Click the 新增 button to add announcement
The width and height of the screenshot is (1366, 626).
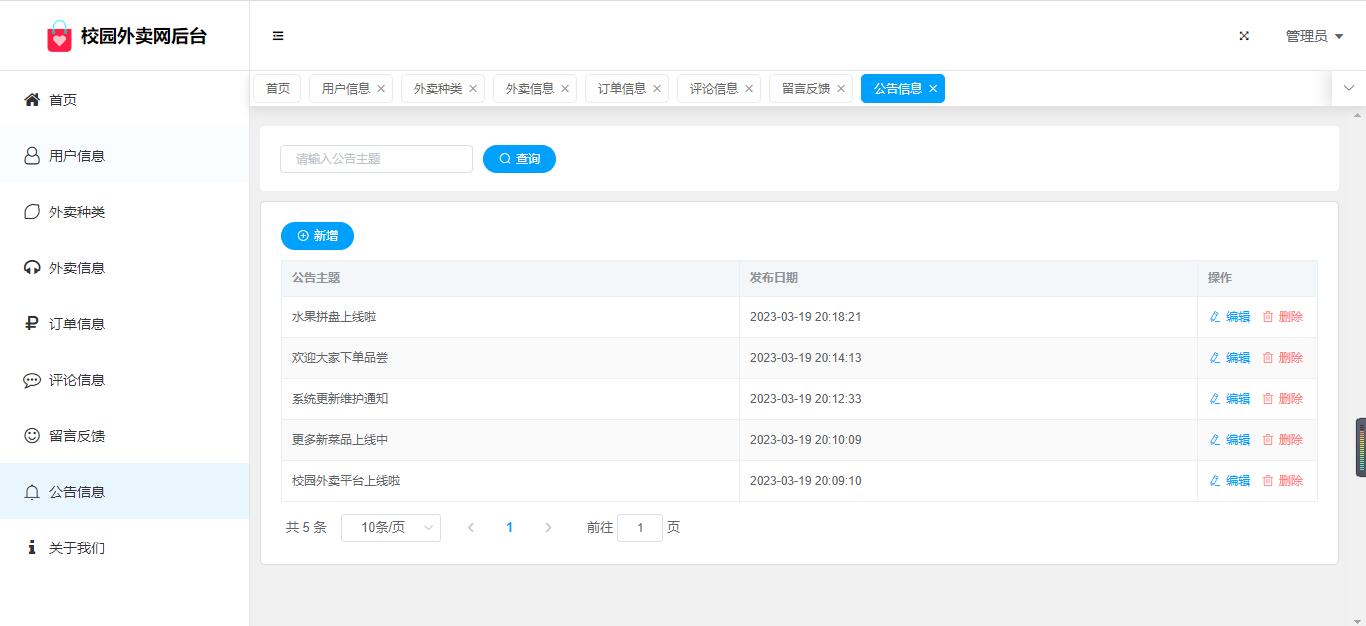(x=317, y=236)
